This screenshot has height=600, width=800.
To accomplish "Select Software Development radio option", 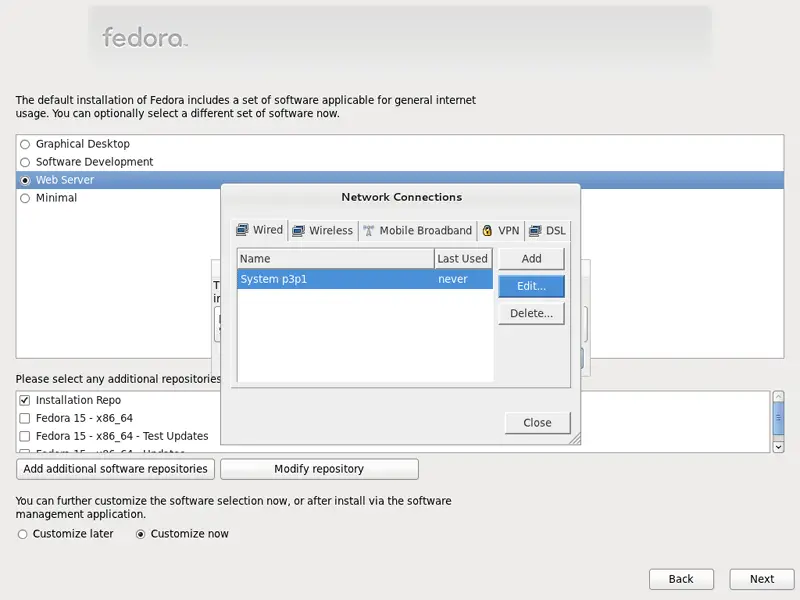I will coord(25,162).
